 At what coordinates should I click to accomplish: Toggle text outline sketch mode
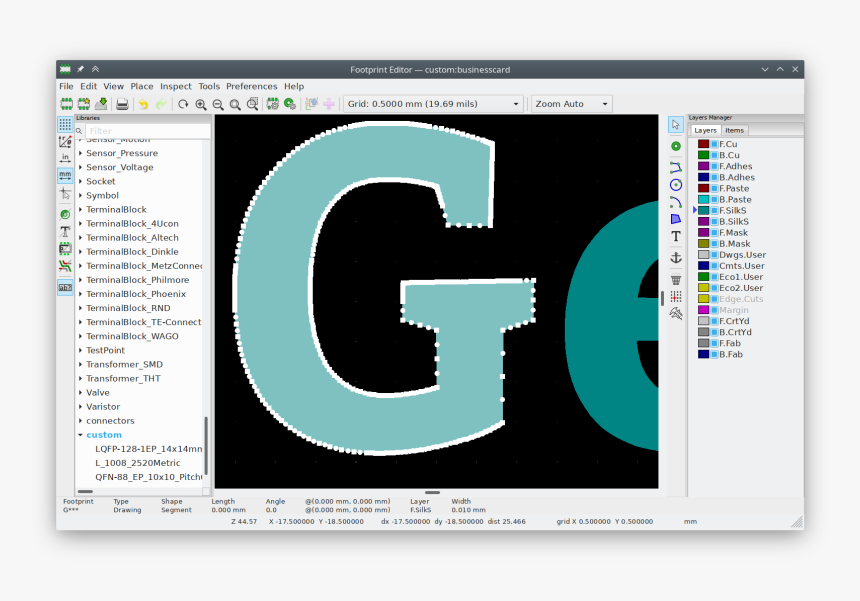click(x=65, y=231)
